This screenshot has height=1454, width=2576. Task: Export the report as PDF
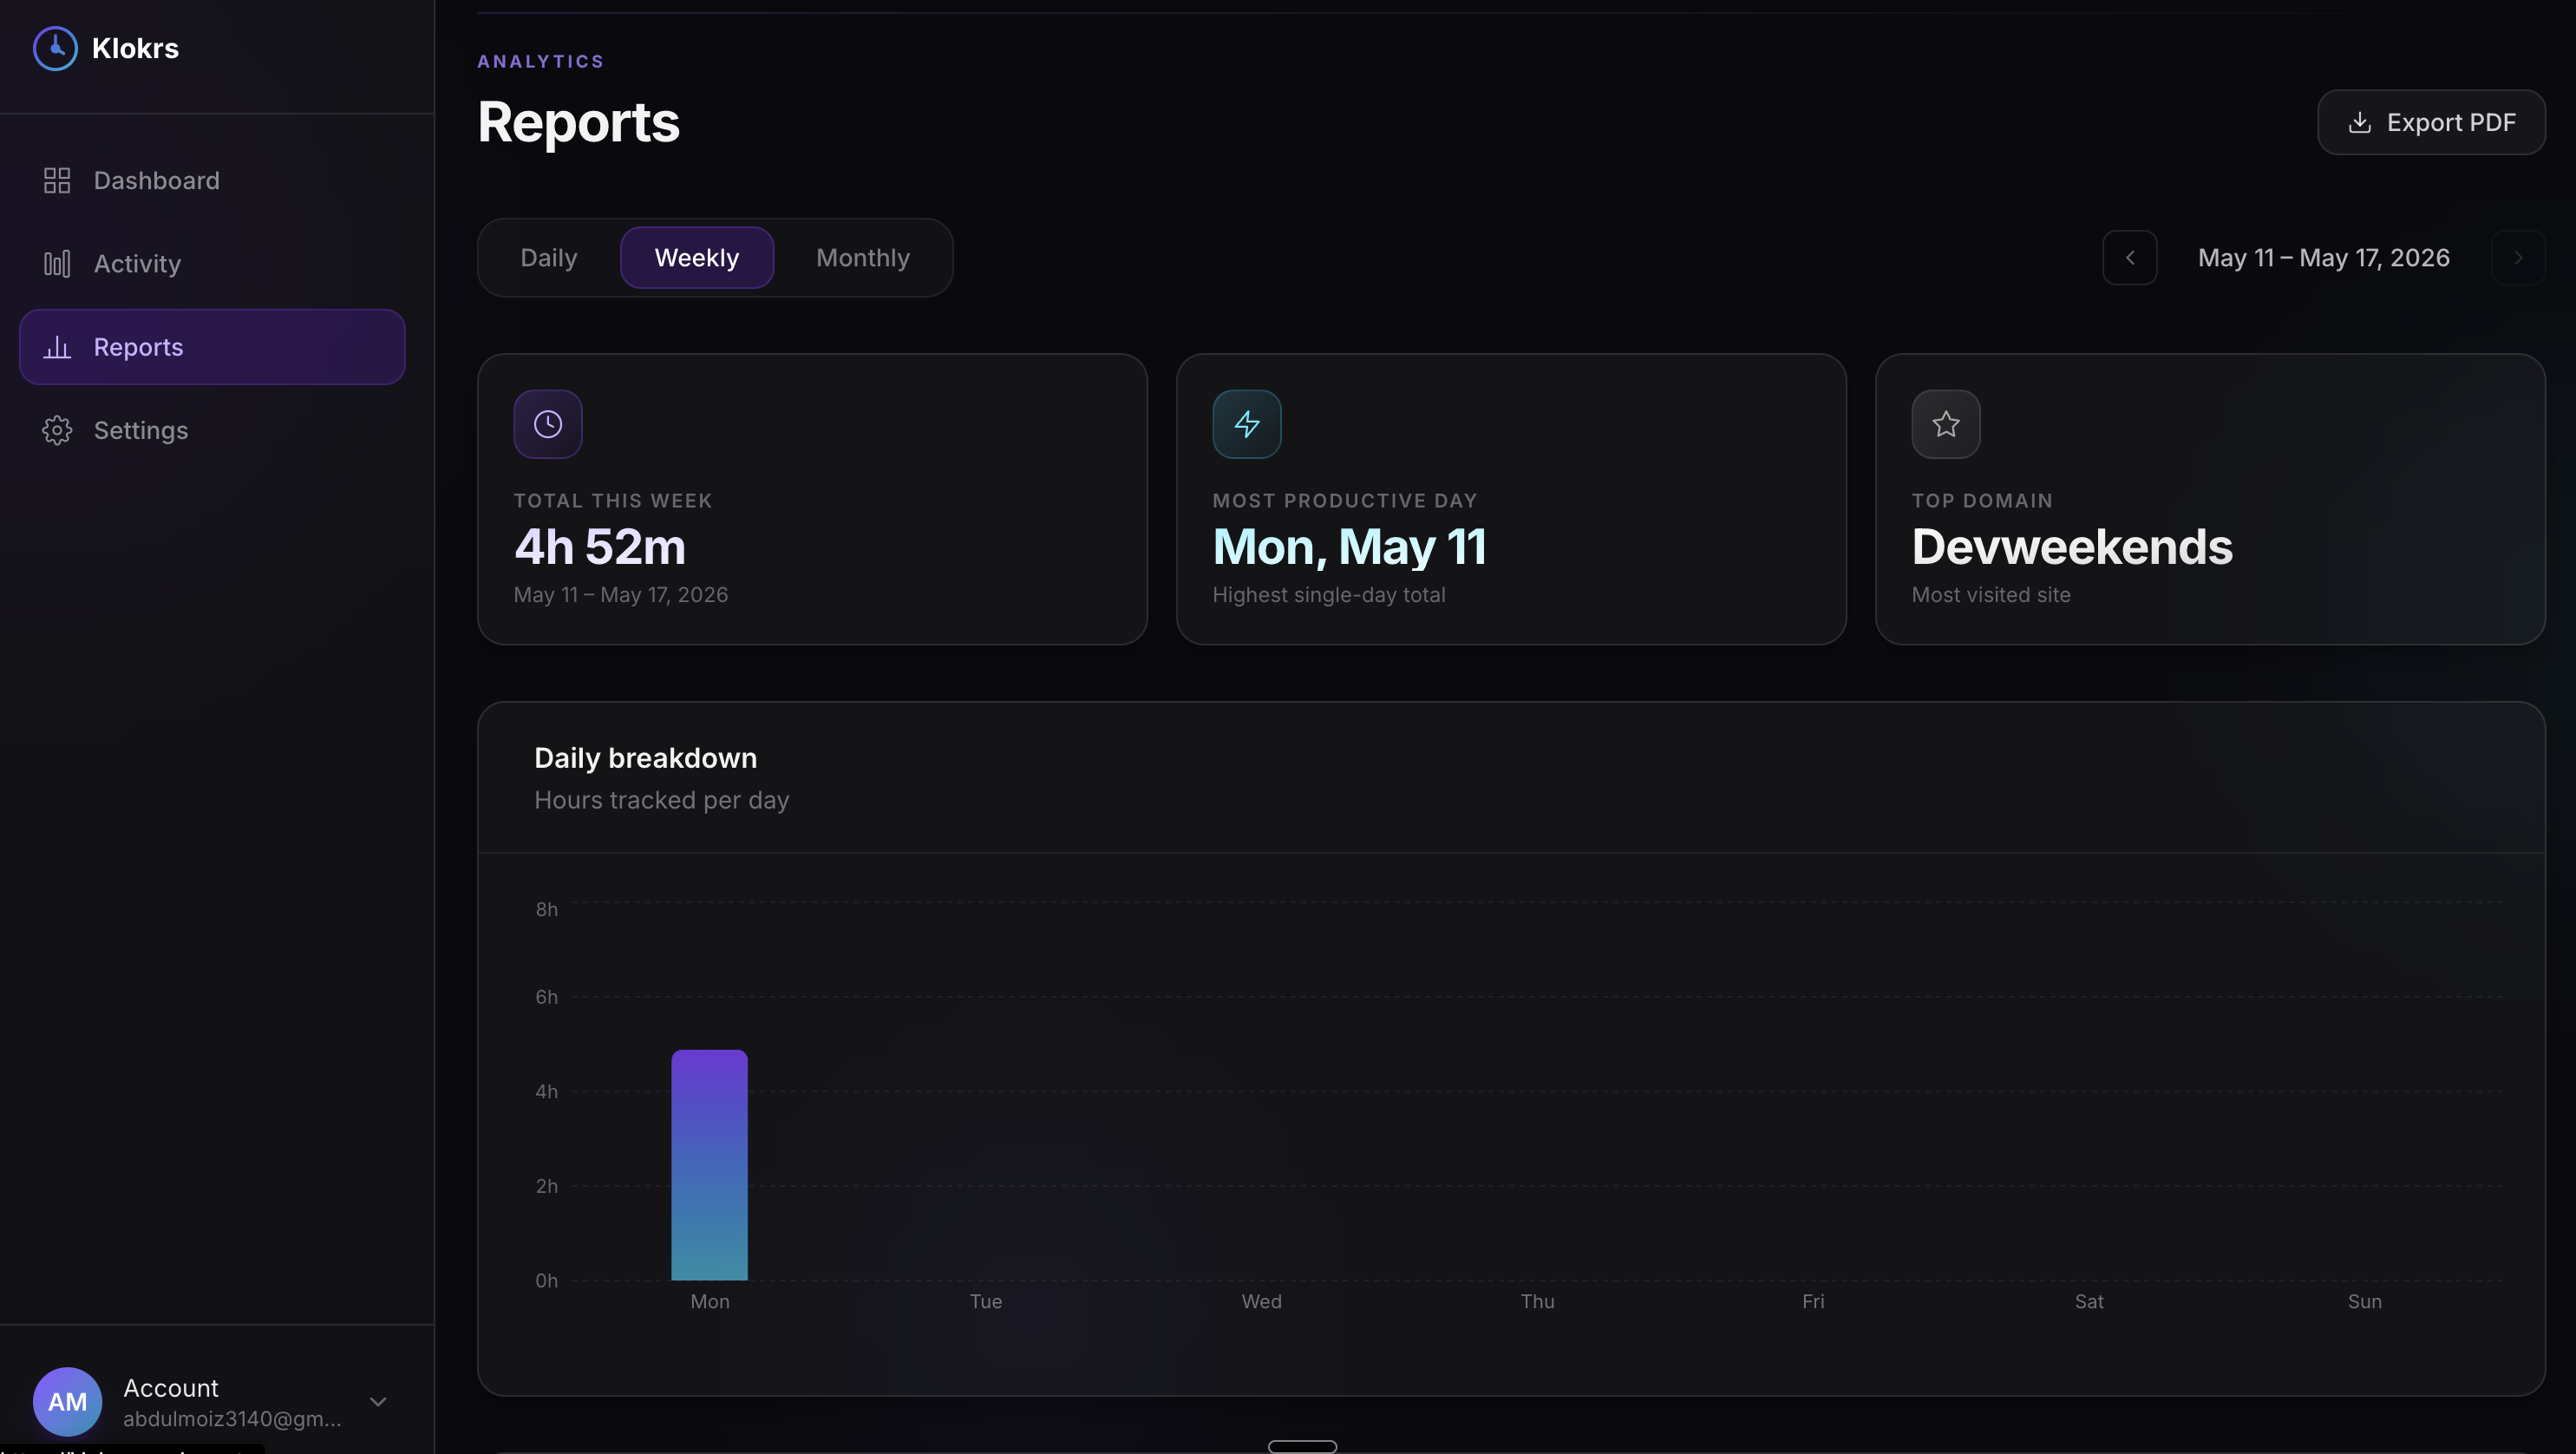[2431, 122]
